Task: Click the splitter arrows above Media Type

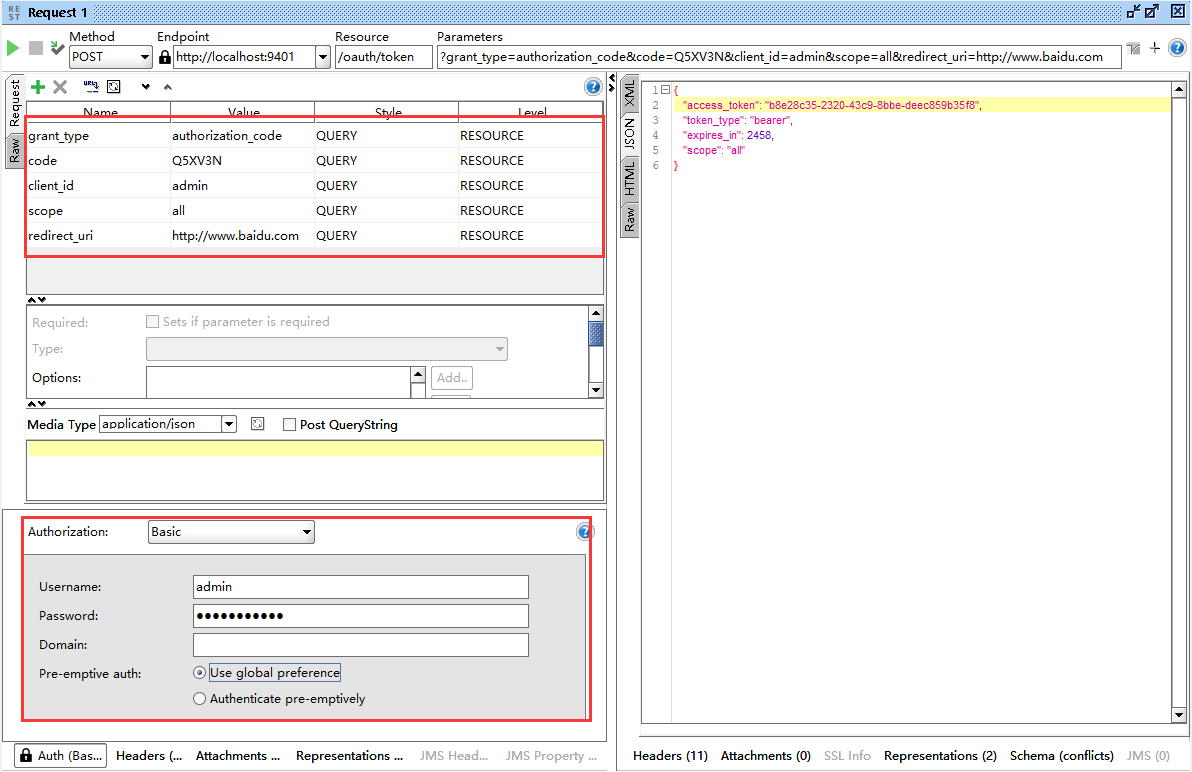Action: pyautogui.click(x=36, y=403)
